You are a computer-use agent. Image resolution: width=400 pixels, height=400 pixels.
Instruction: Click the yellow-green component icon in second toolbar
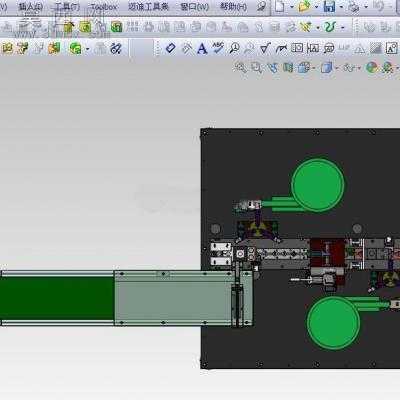pos(85,27)
